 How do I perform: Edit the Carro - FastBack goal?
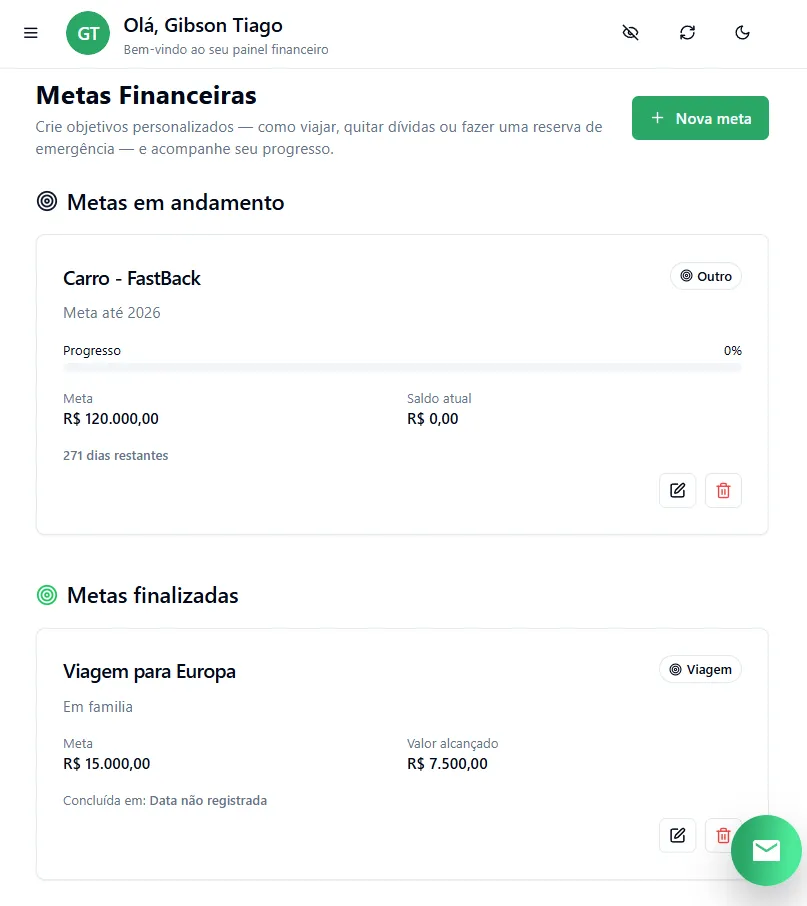tap(677, 490)
